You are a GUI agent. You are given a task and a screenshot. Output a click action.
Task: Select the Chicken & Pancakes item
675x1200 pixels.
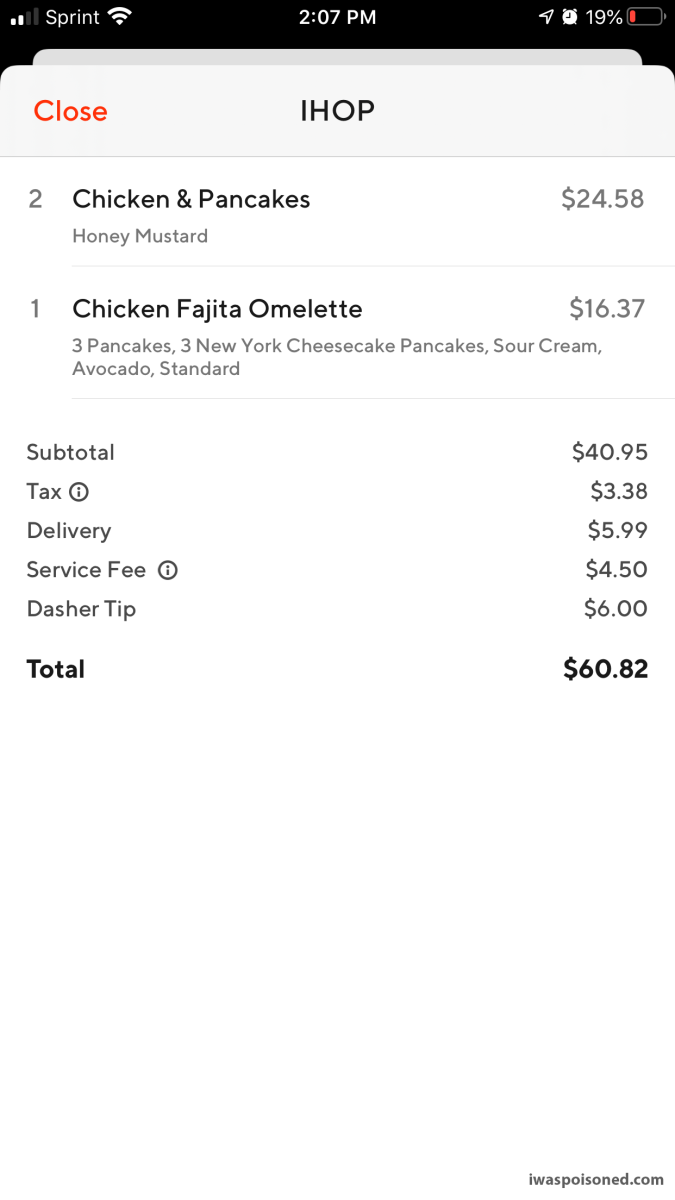pos(191,199)
